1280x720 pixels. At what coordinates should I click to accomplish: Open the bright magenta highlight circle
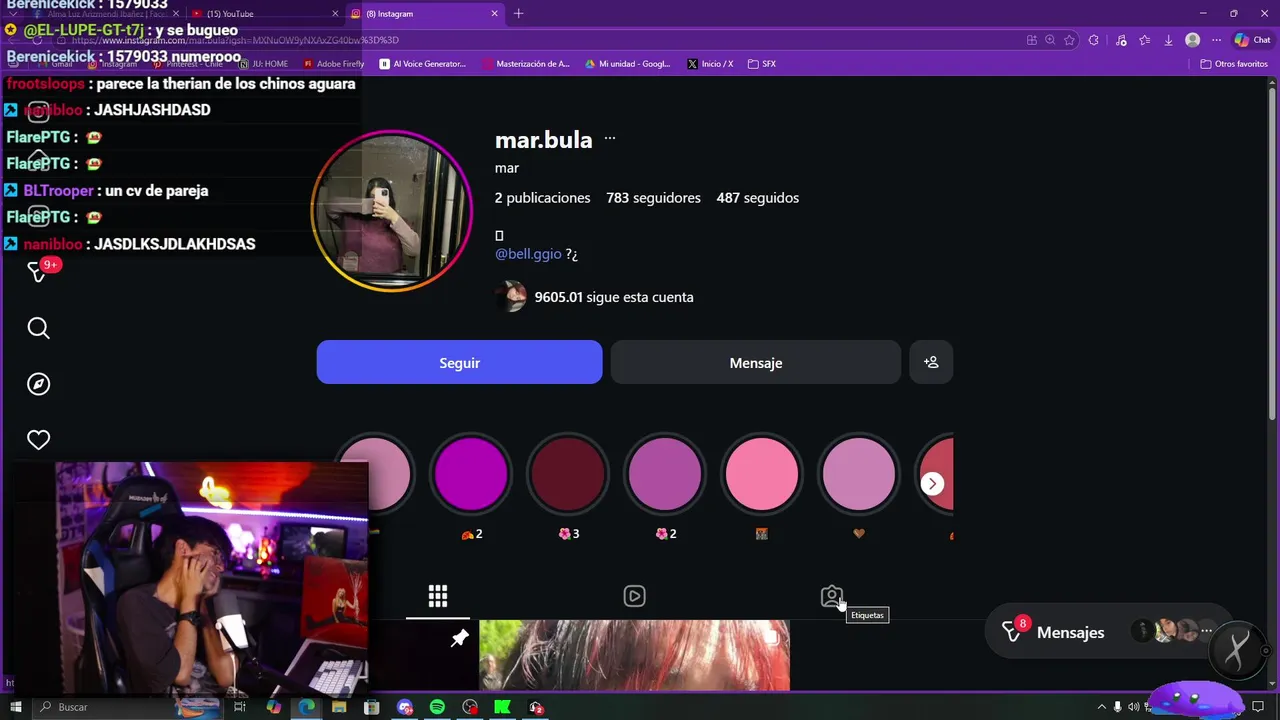pos(471,473)
